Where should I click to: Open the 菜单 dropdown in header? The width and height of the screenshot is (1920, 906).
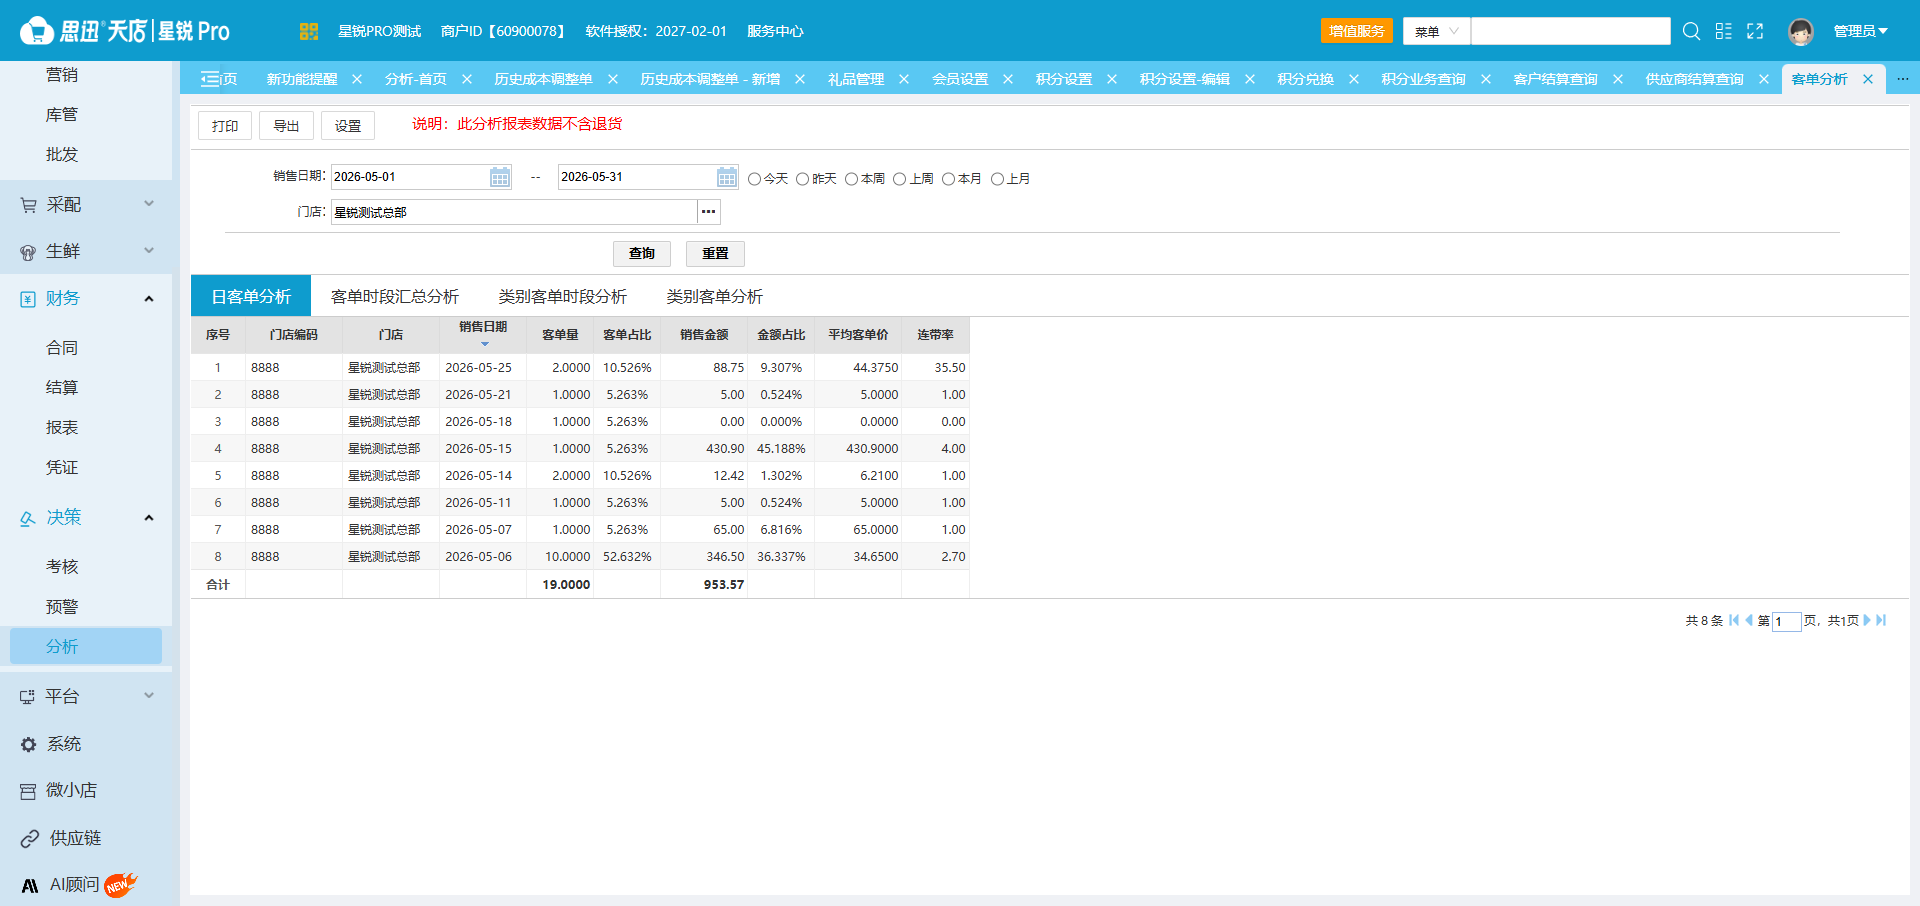click(1436, 31)
